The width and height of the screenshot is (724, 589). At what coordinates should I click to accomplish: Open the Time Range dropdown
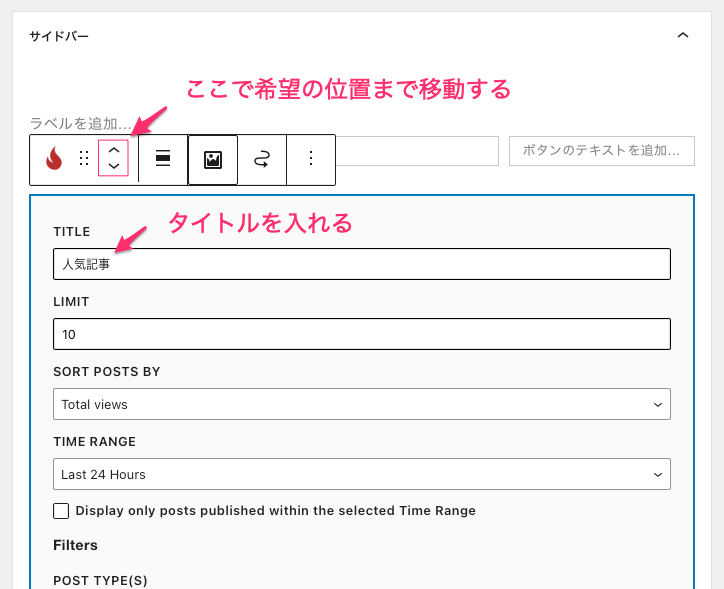point(361,474)
